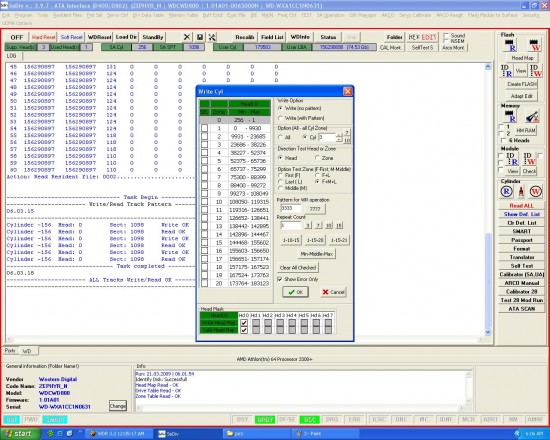Click the log vertical scrollbar down arrow
Viewport: 550px width, 440px height.
tap(488, 332)
